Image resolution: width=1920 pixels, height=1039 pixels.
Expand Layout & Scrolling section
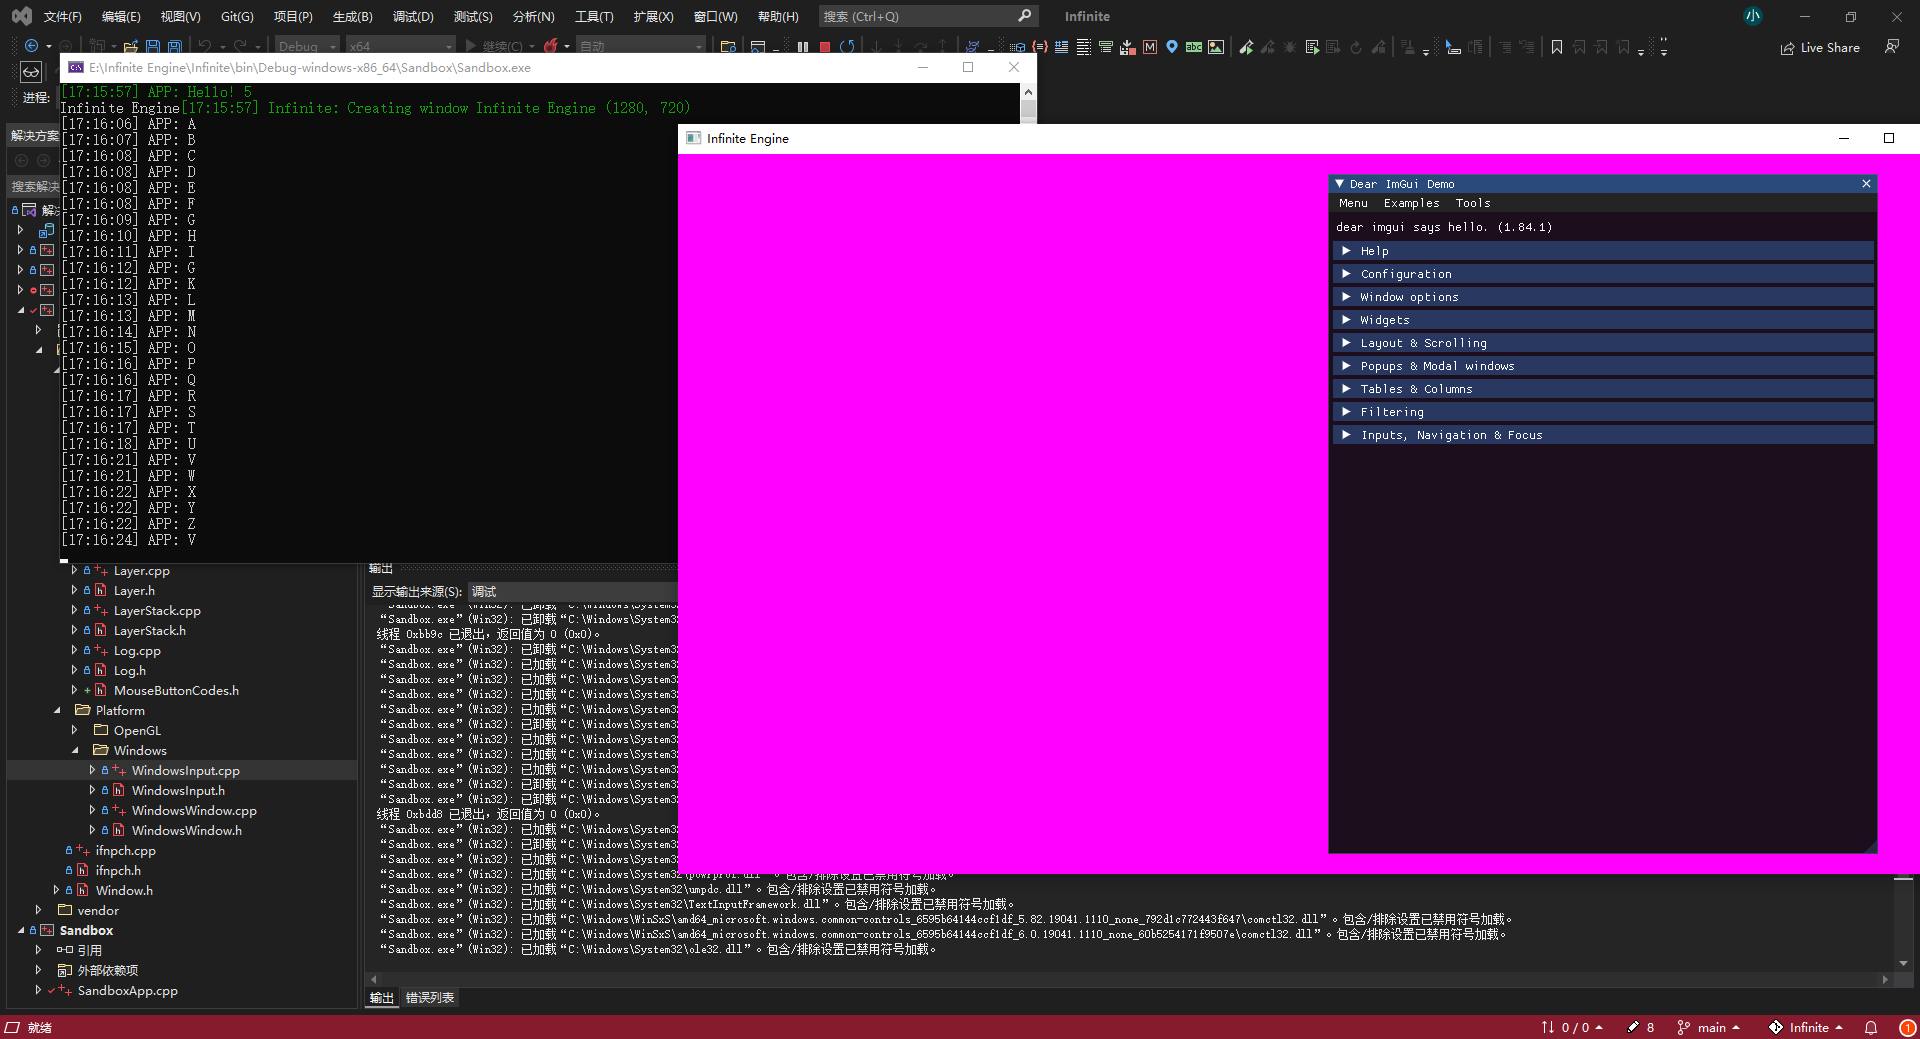[1603, 343]
